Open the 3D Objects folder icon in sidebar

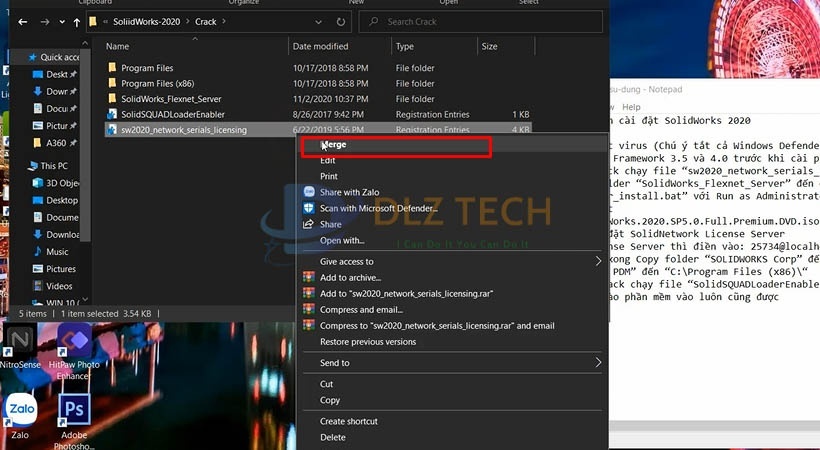(x=38, y=183)
